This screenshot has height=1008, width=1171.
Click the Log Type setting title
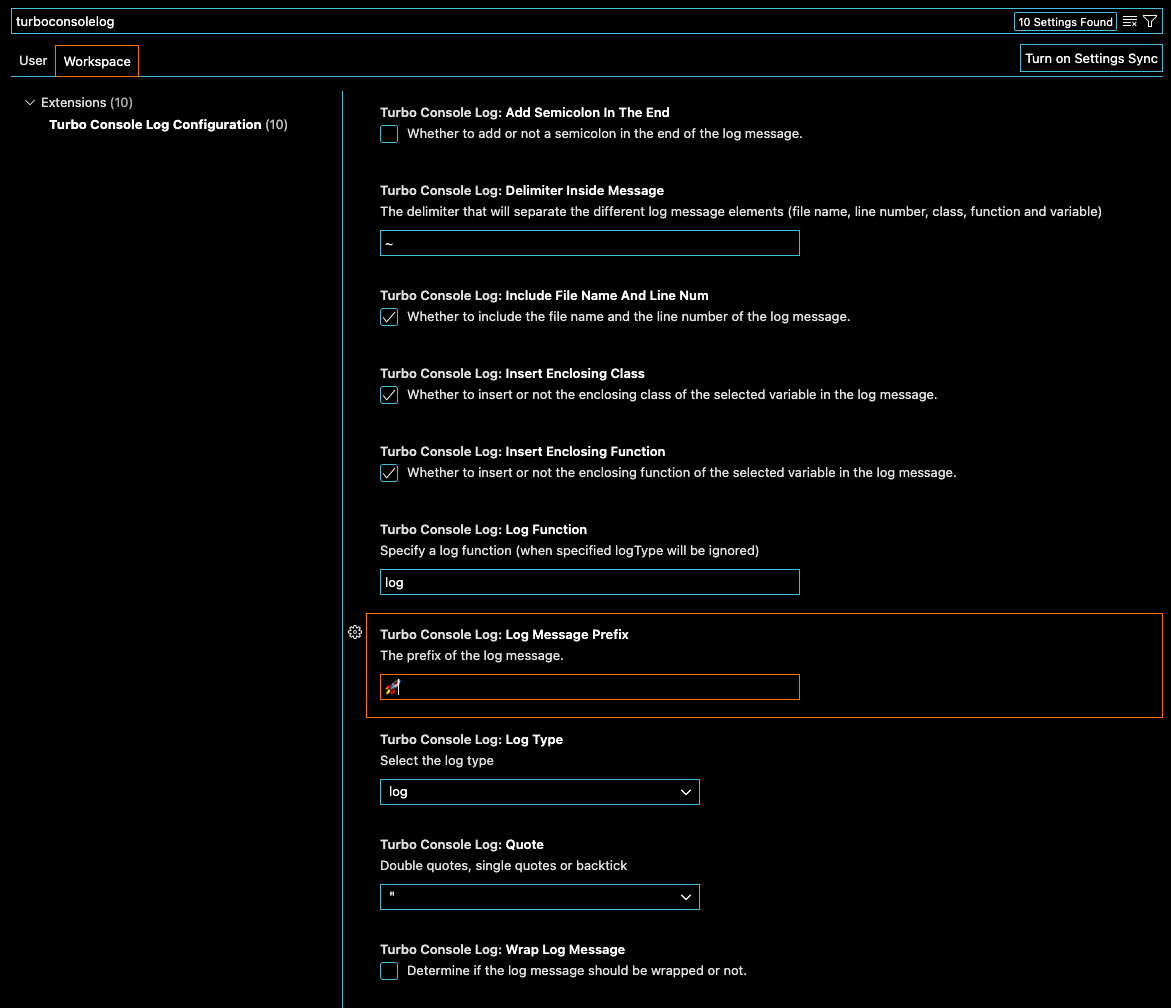tap(471, 739)
